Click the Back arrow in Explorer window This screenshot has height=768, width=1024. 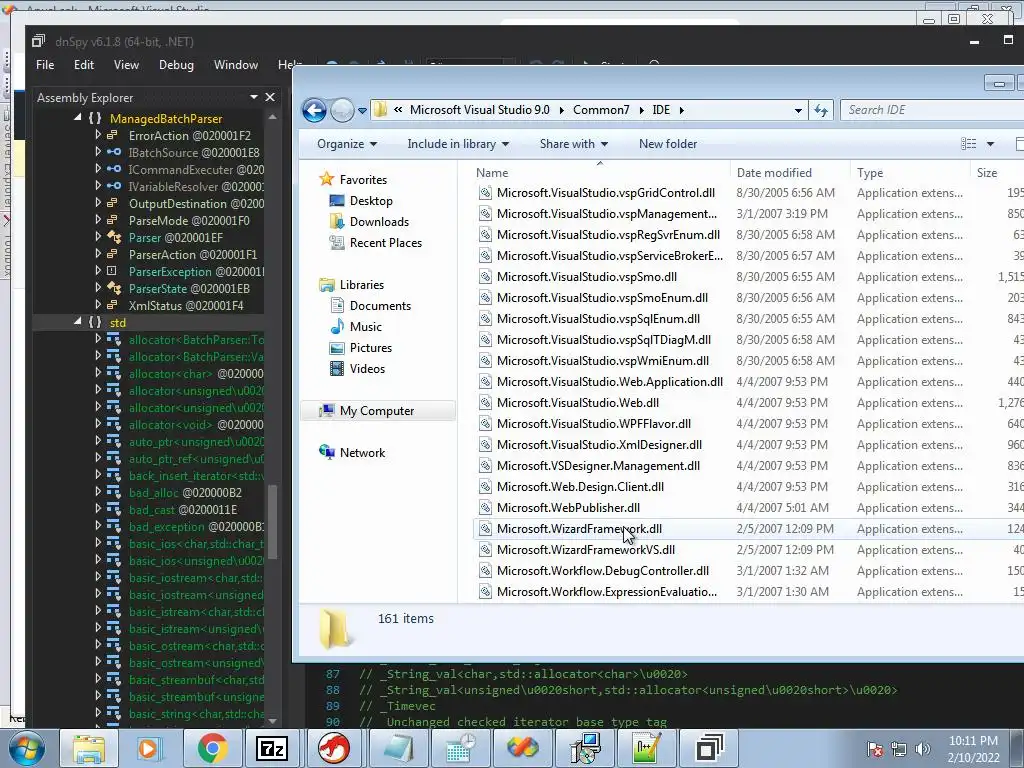point(314,110)
